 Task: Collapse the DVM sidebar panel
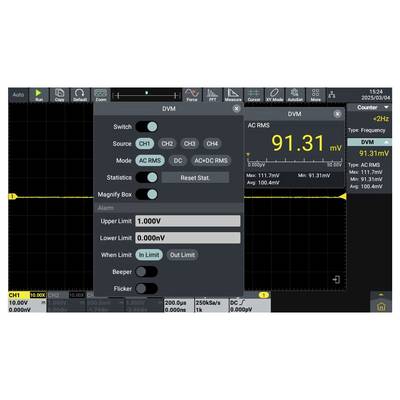(x=386, y=142)
